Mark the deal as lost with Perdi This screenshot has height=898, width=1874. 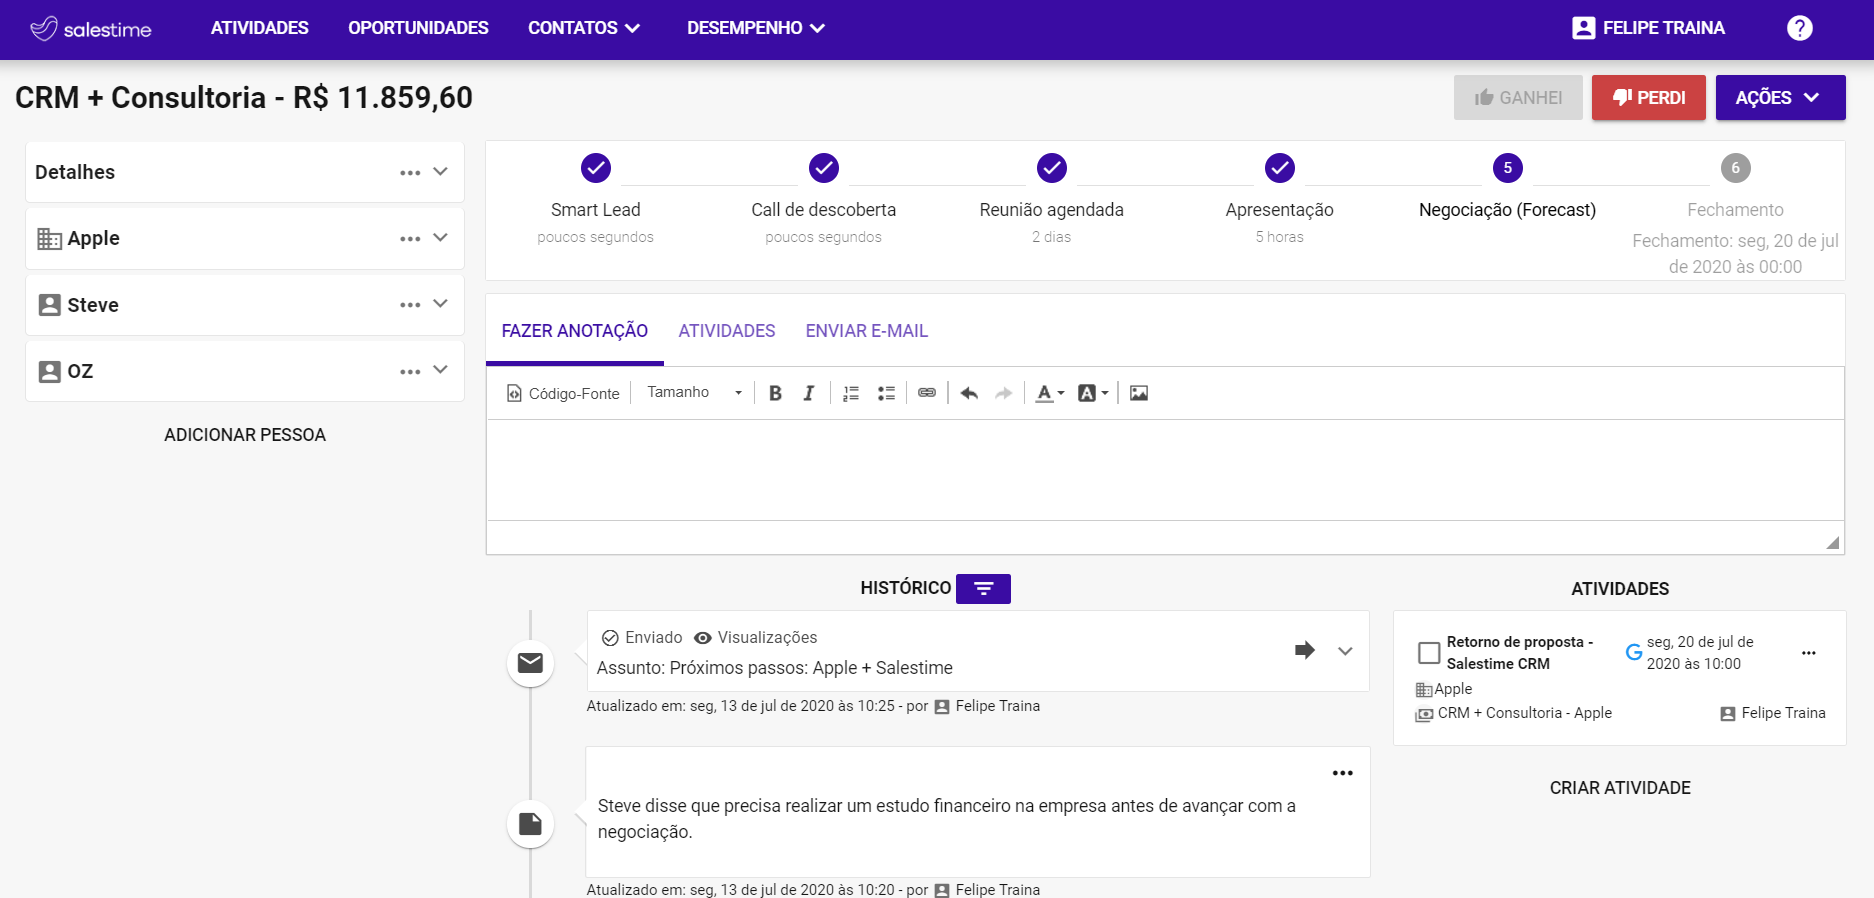tap(1649, 98)
